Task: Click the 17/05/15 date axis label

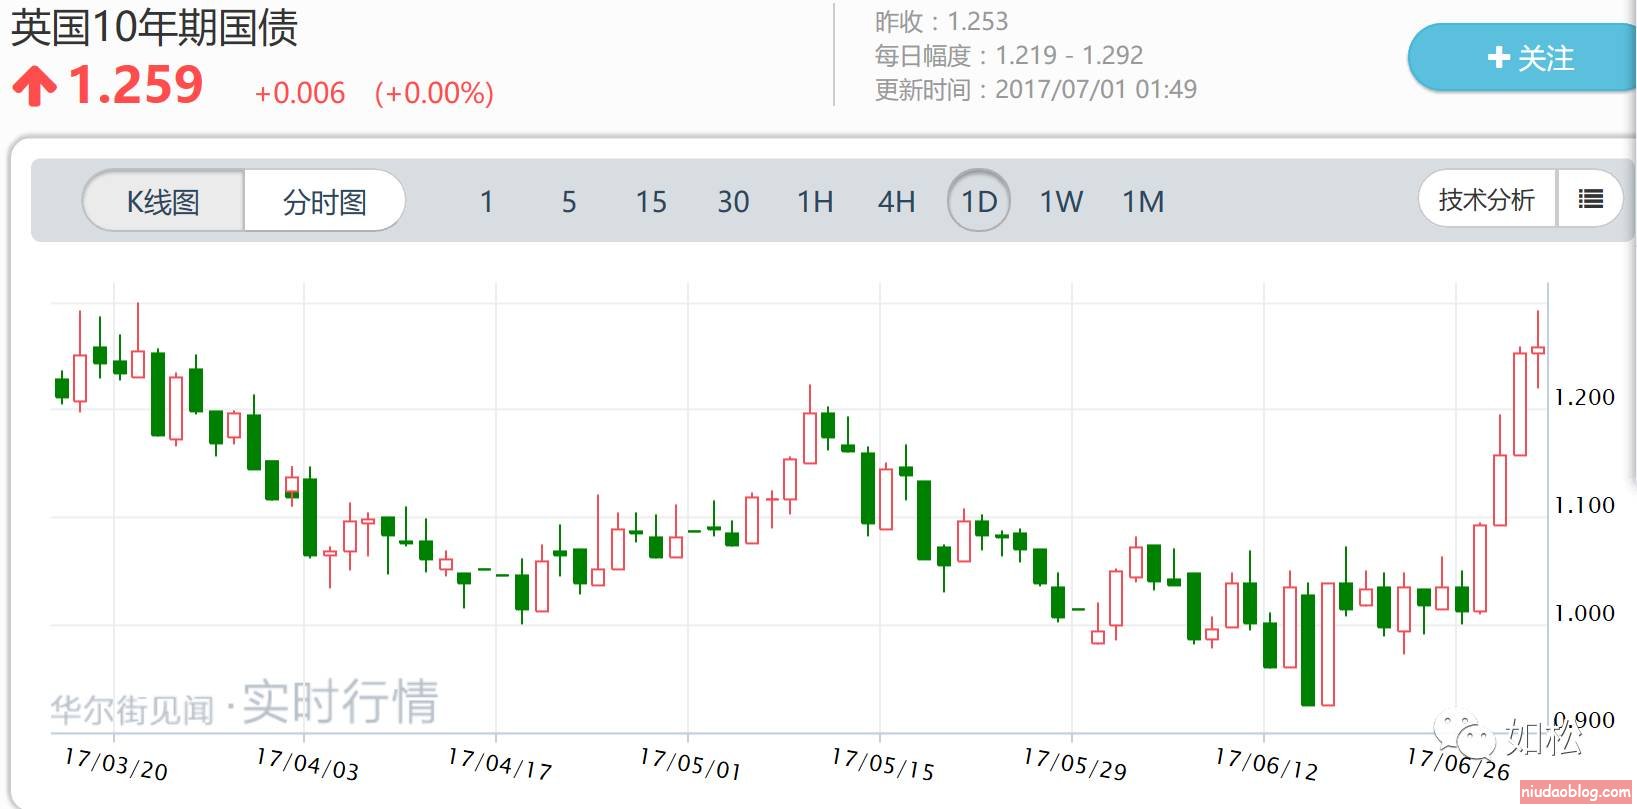Action: (883, 764)
